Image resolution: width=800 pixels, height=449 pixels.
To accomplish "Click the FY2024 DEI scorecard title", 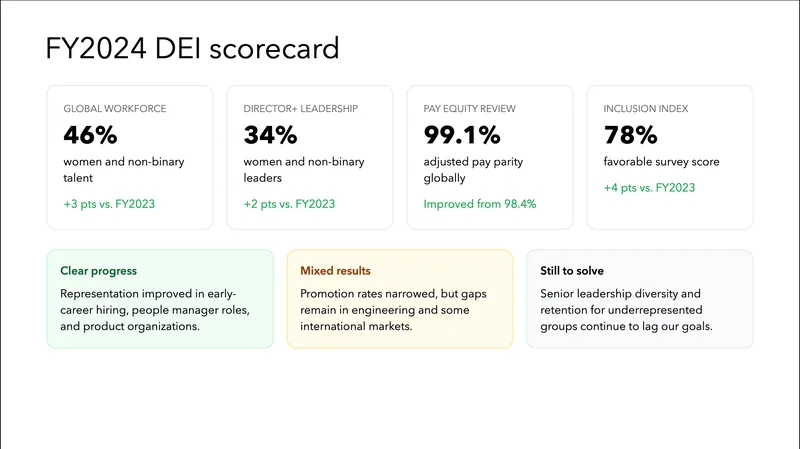I will (192, 48).
